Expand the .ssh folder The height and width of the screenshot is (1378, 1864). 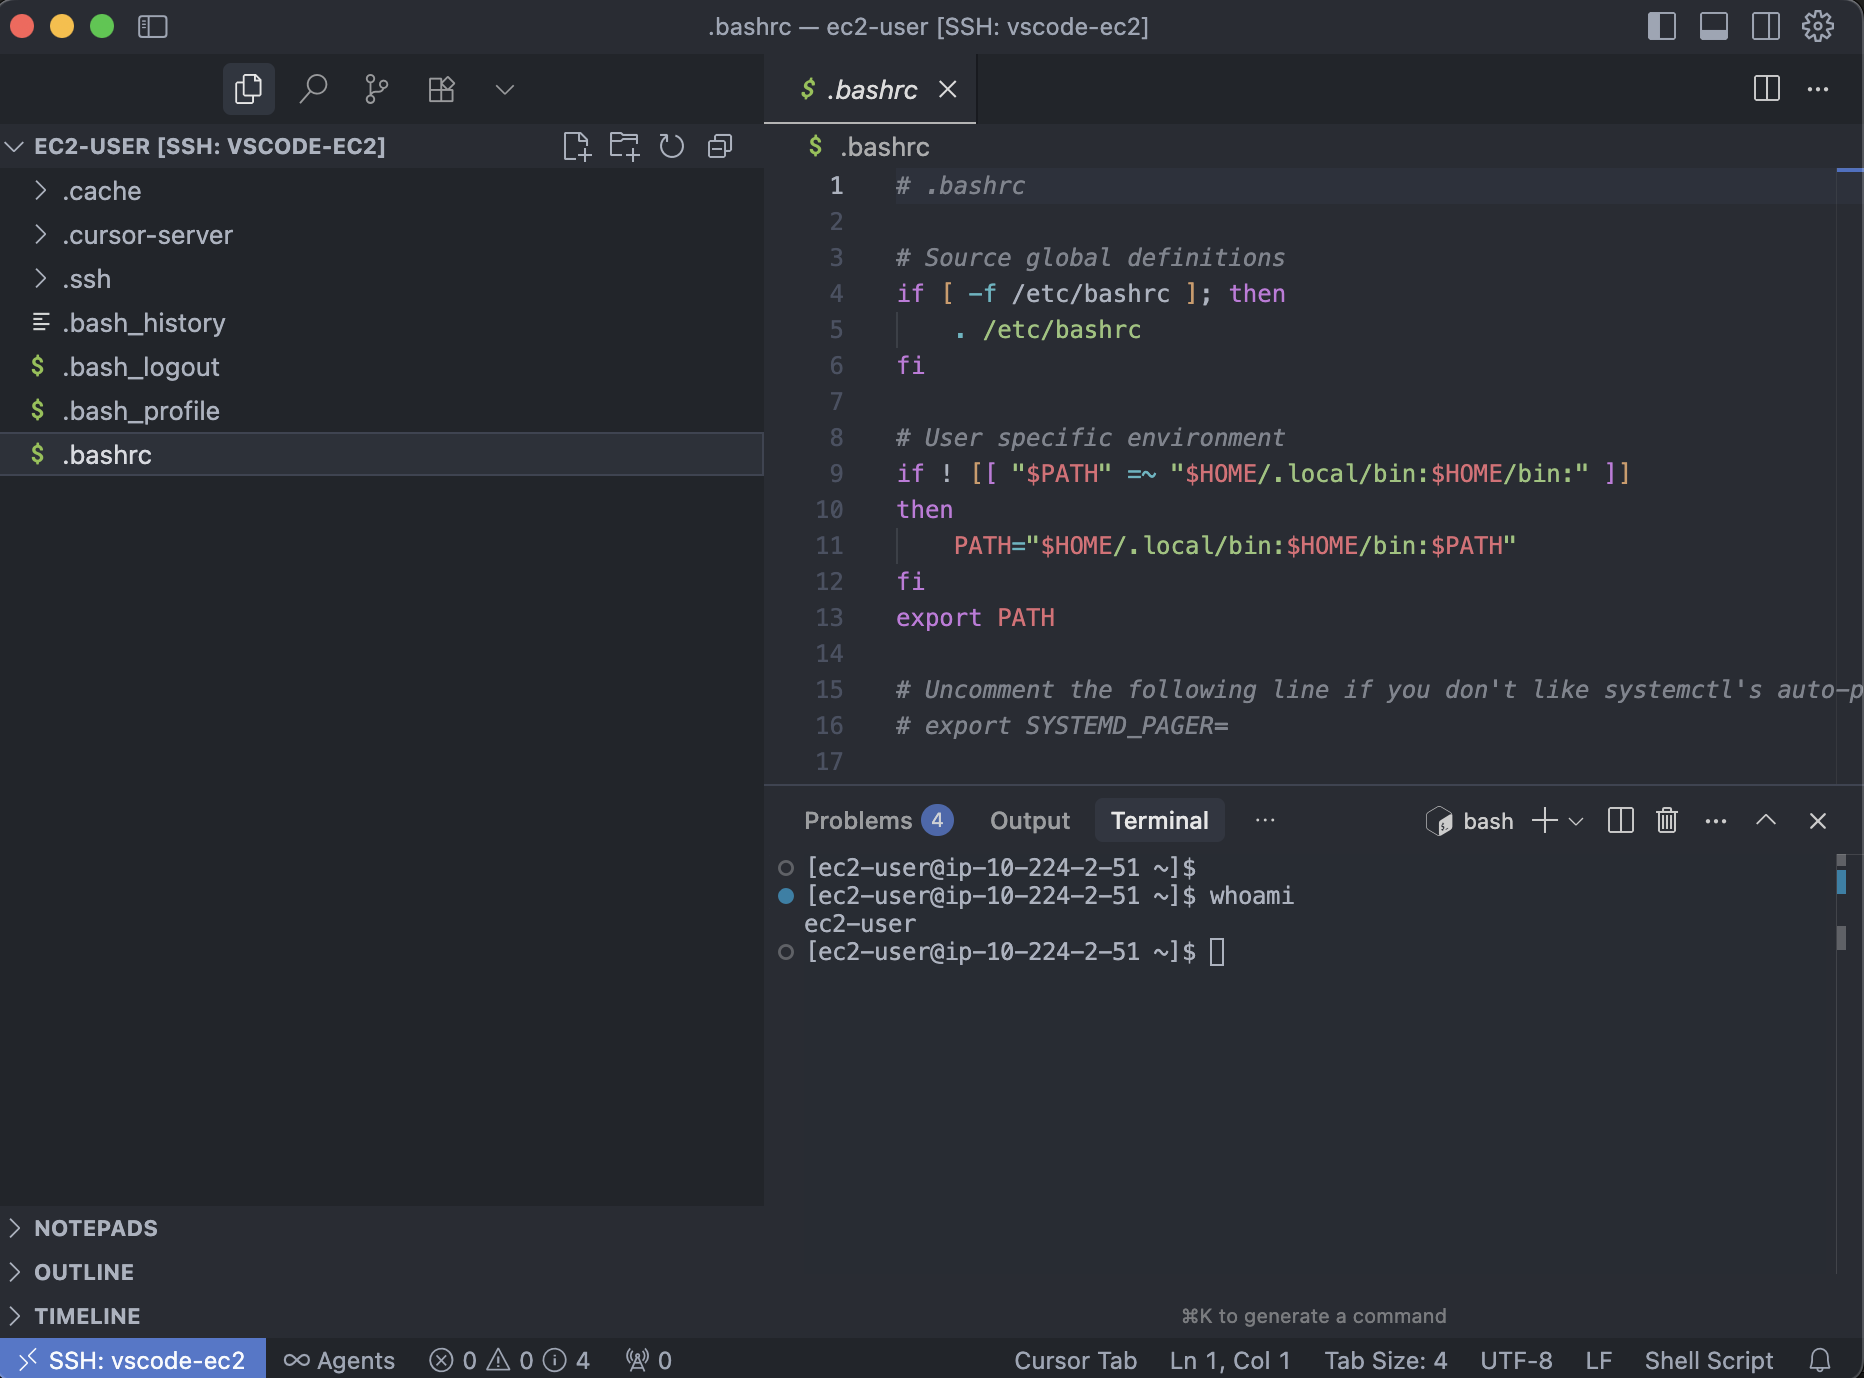pos(382,279)
